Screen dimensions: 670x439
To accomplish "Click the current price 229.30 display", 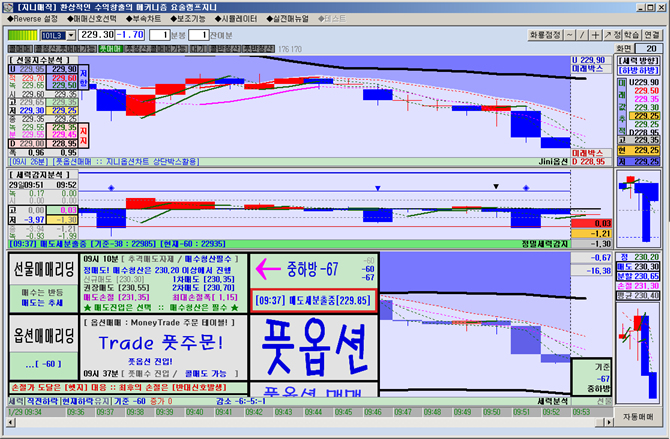I will tap(97, 35).
